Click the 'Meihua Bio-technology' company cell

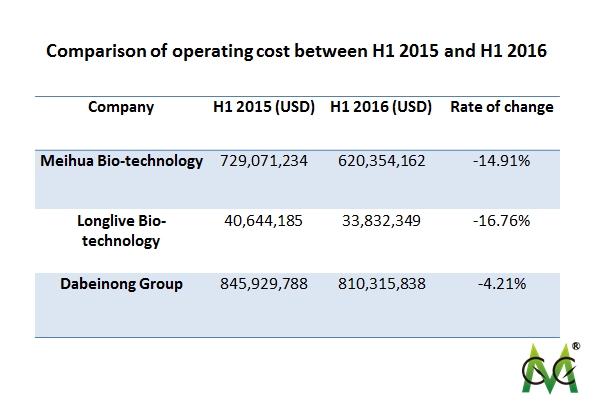(x=122, y=161)
